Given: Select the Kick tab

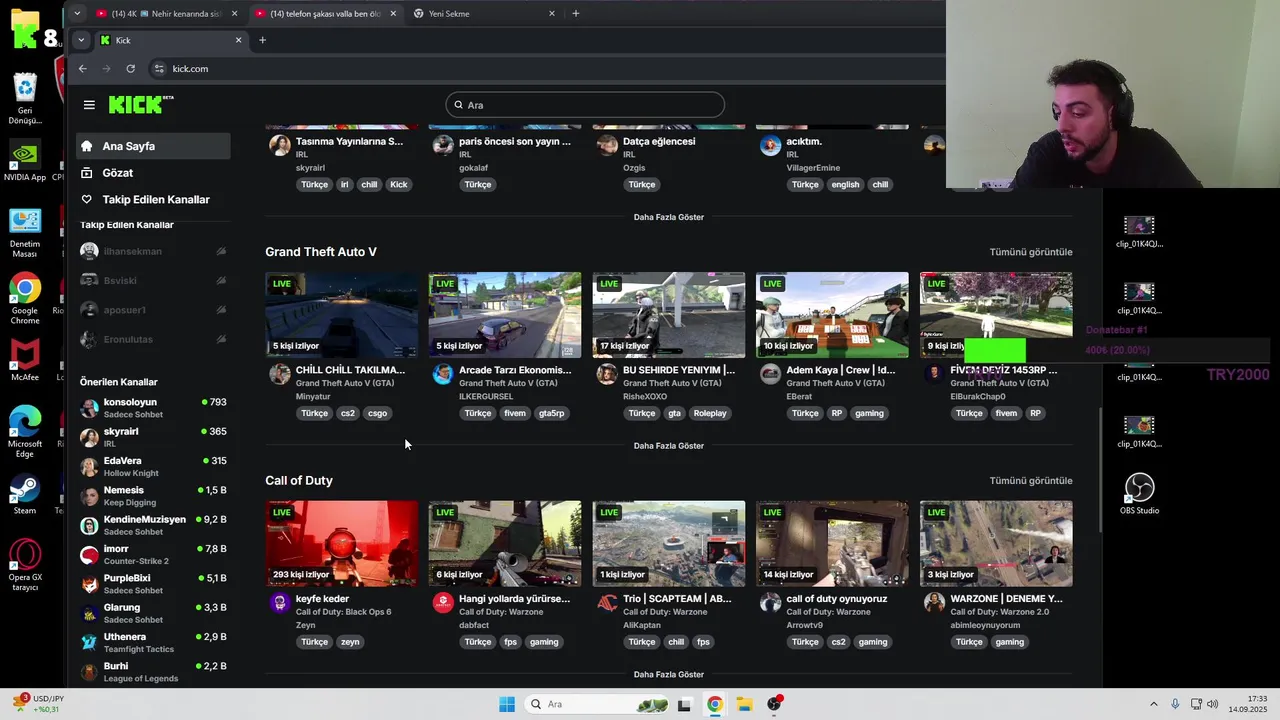Looking at the screenshot, I should point(170,40).
